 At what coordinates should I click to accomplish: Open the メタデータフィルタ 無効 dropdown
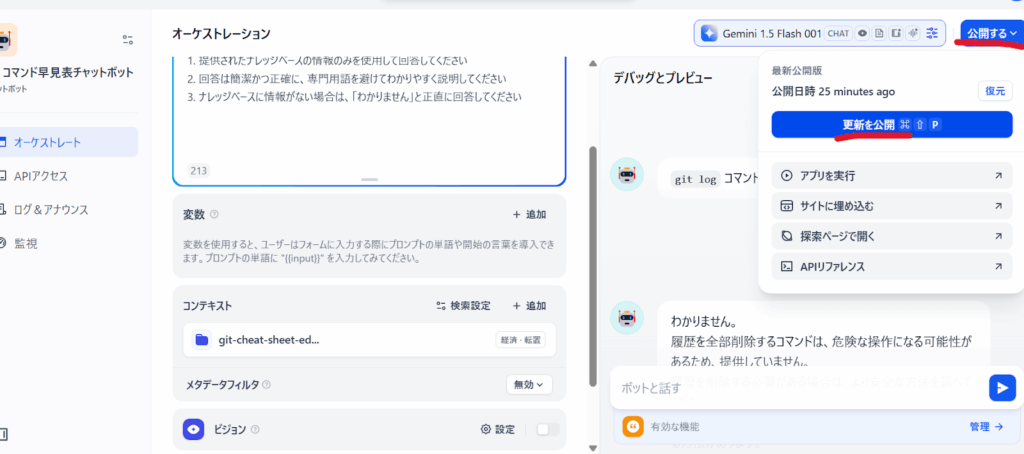point(529,384)
